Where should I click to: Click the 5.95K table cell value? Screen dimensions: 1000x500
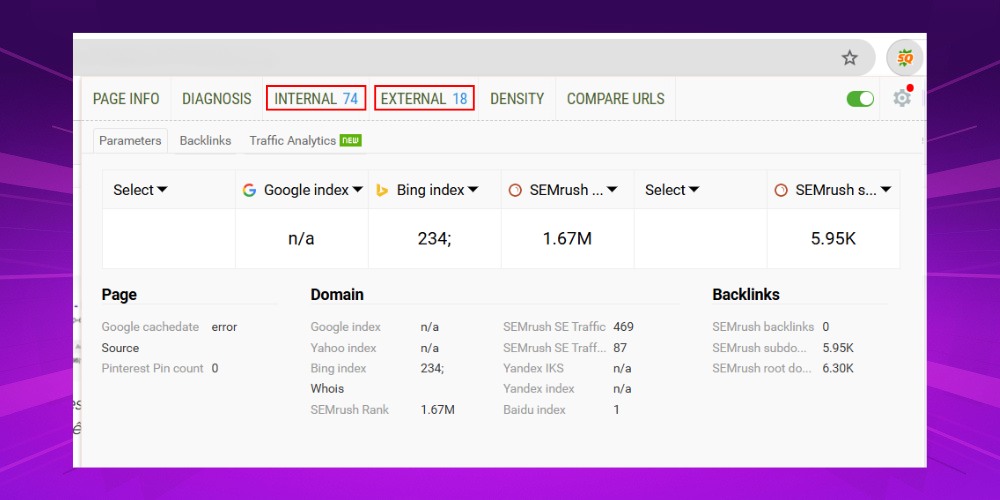[x=833, y=239]
